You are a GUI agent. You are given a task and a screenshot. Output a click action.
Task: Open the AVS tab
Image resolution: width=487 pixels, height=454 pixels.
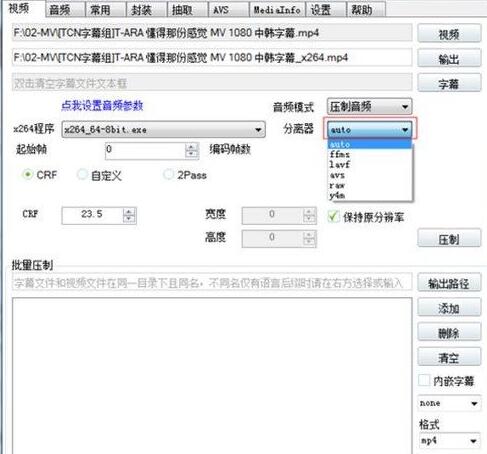click(228, 10)
